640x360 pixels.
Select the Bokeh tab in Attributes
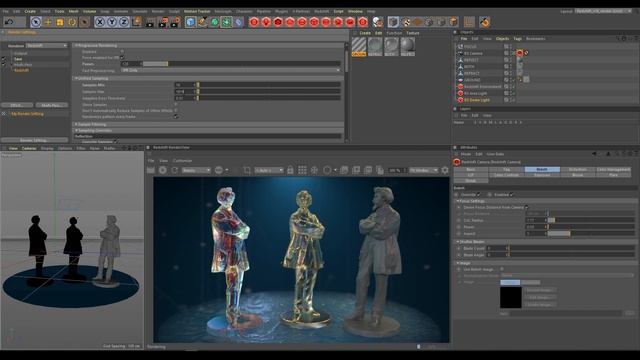542,169
